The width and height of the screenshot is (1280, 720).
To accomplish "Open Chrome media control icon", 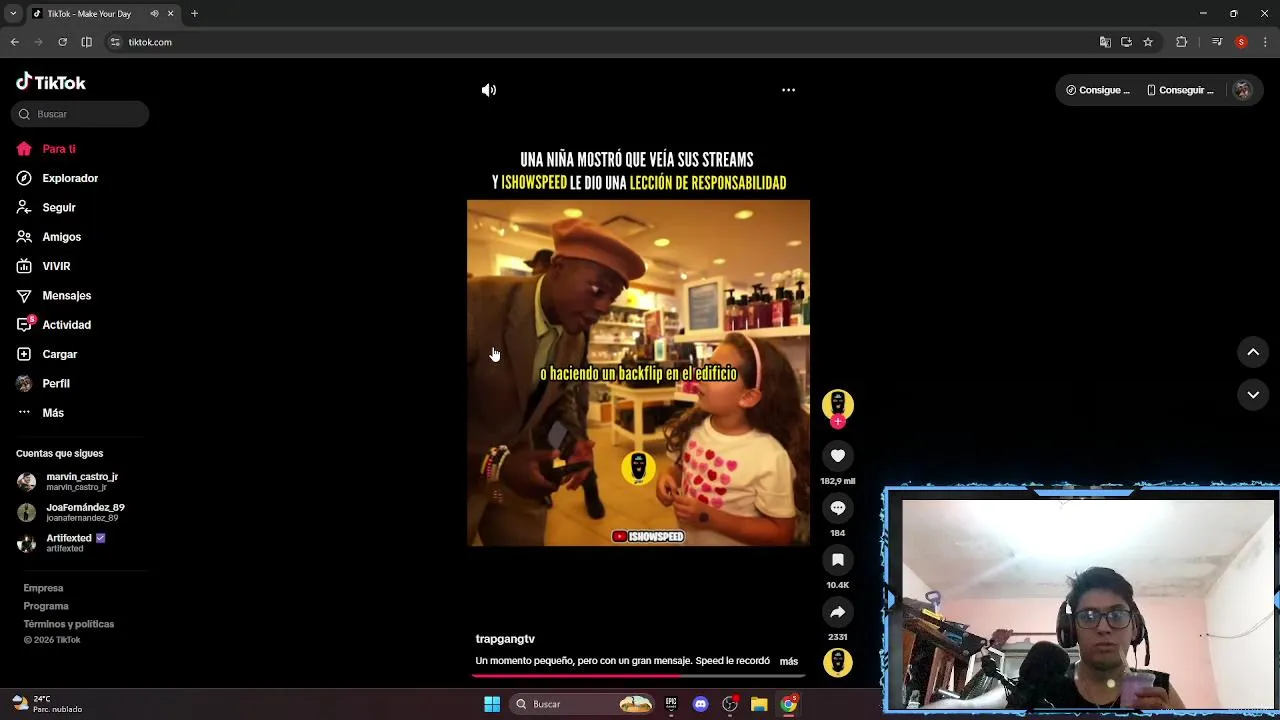I will pyautogui.click(x=1217, y=42).
